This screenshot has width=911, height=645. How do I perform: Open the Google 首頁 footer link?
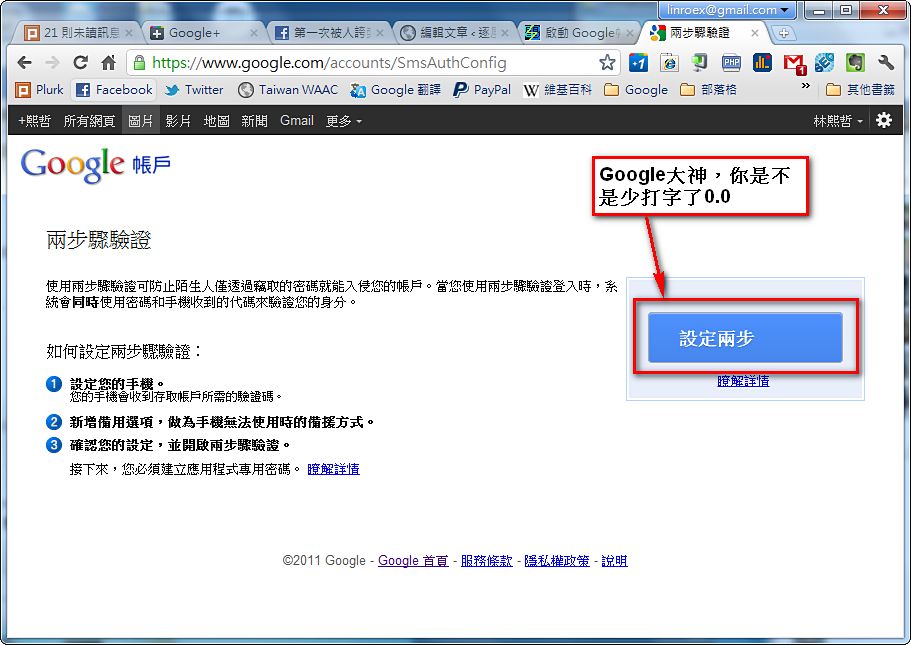[x=413, y=561]
